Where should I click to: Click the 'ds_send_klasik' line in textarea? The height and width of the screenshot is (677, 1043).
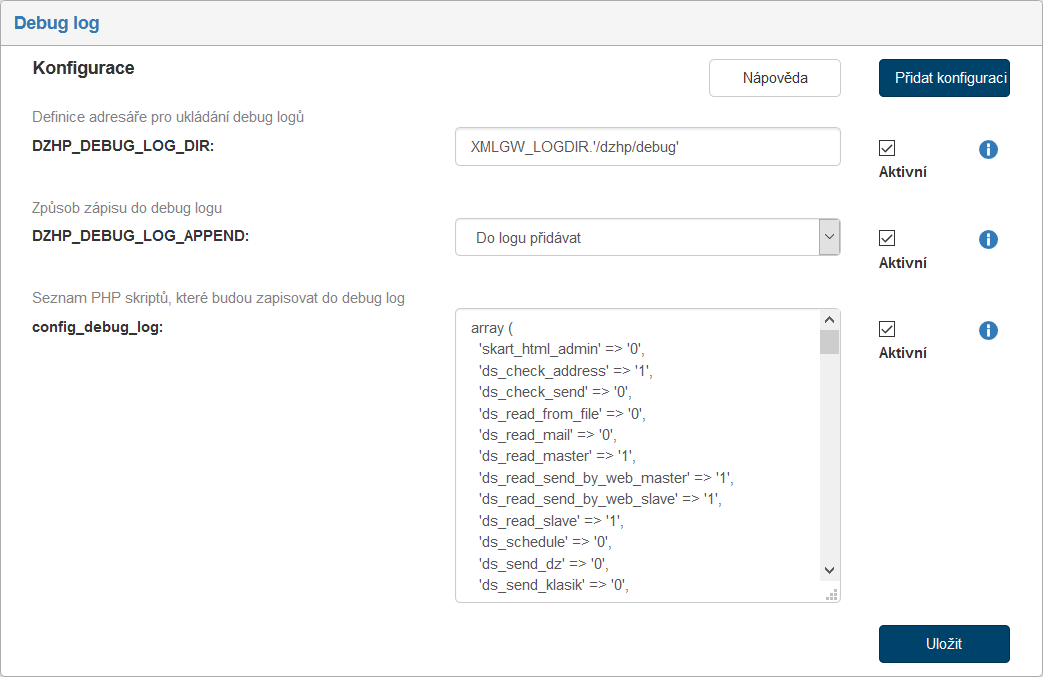click(x=553, y=586)
